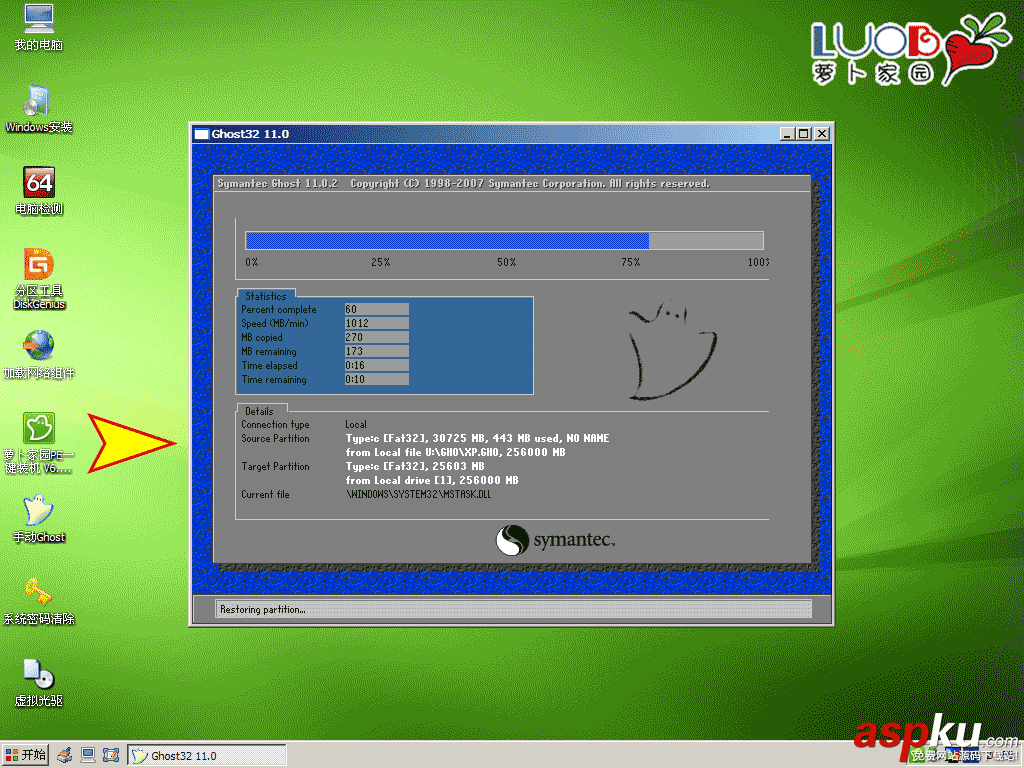Click the Details tab label

point(259,411)
